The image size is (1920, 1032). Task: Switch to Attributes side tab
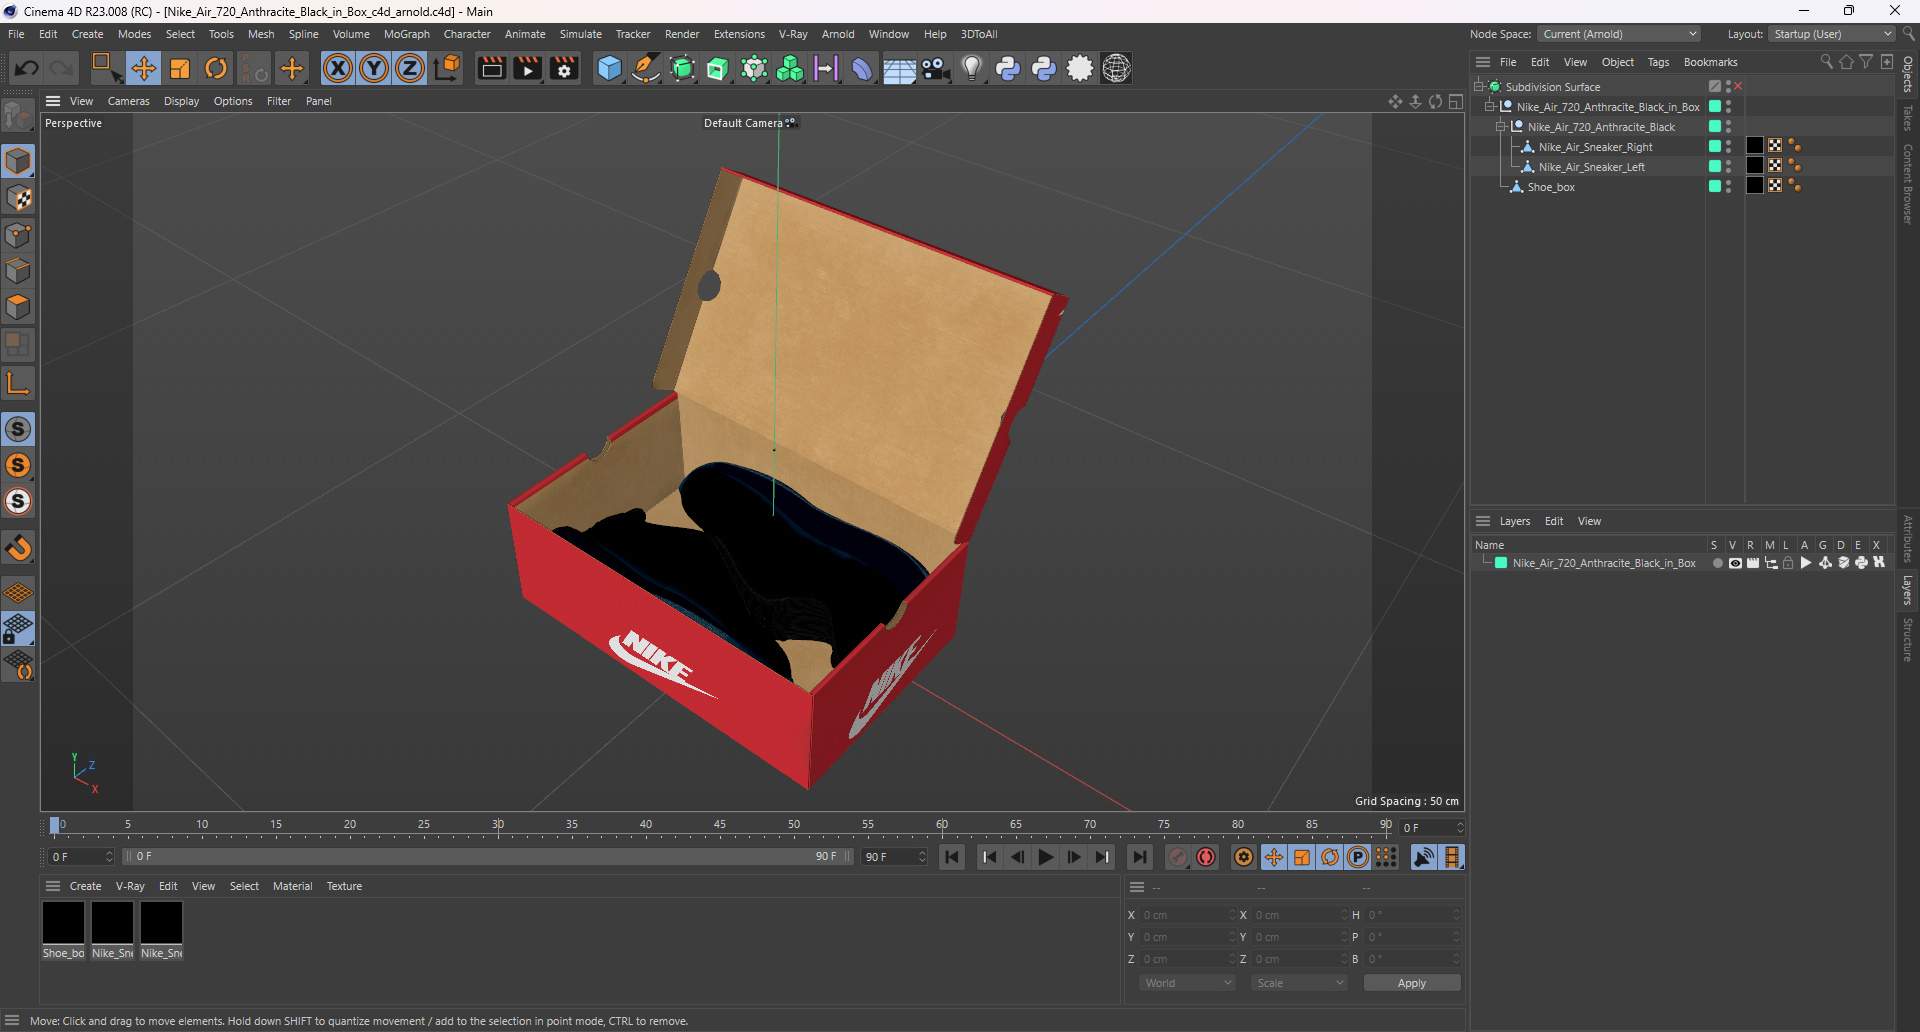point(1908,538)
